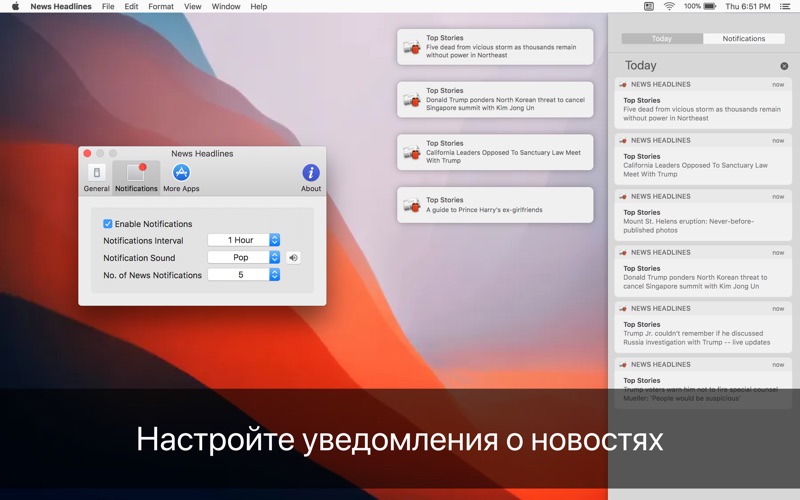Click the Notifications Interval label
This screenshot has width=800, height=500.
143,240
